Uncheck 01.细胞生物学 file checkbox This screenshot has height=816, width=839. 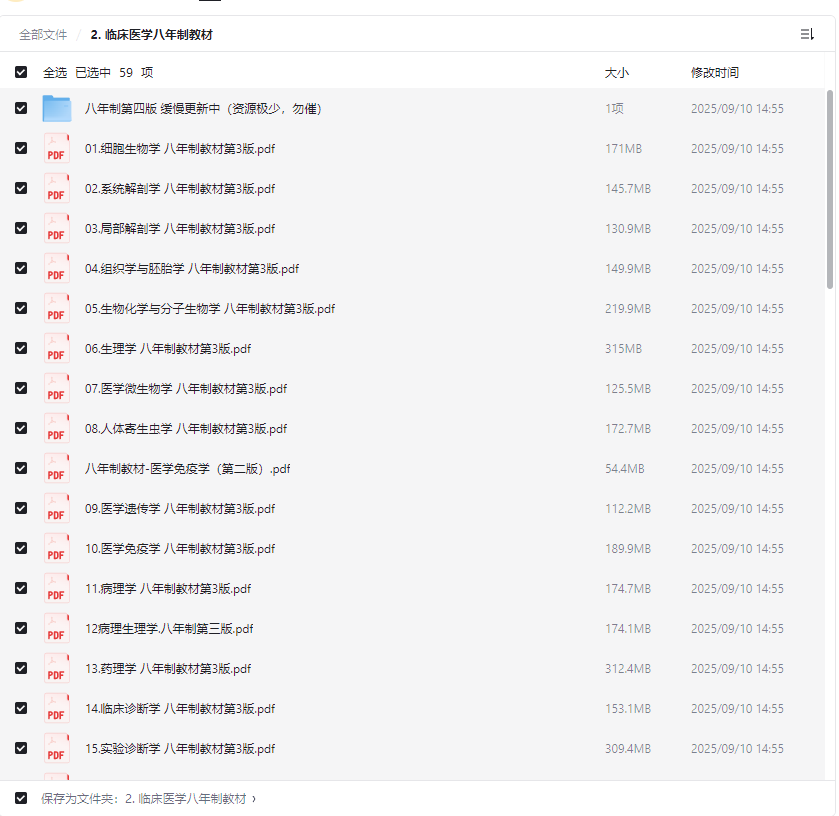(21, 148)
